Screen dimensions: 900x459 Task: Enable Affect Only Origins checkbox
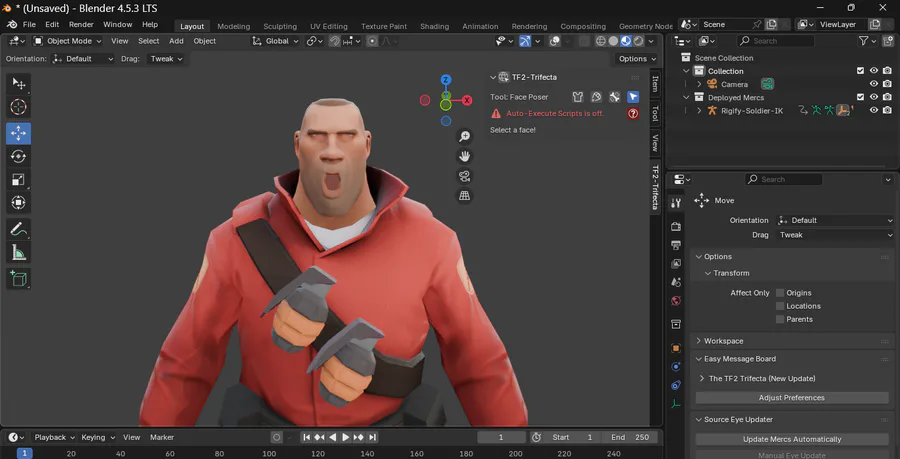click(x=780, y=293)
